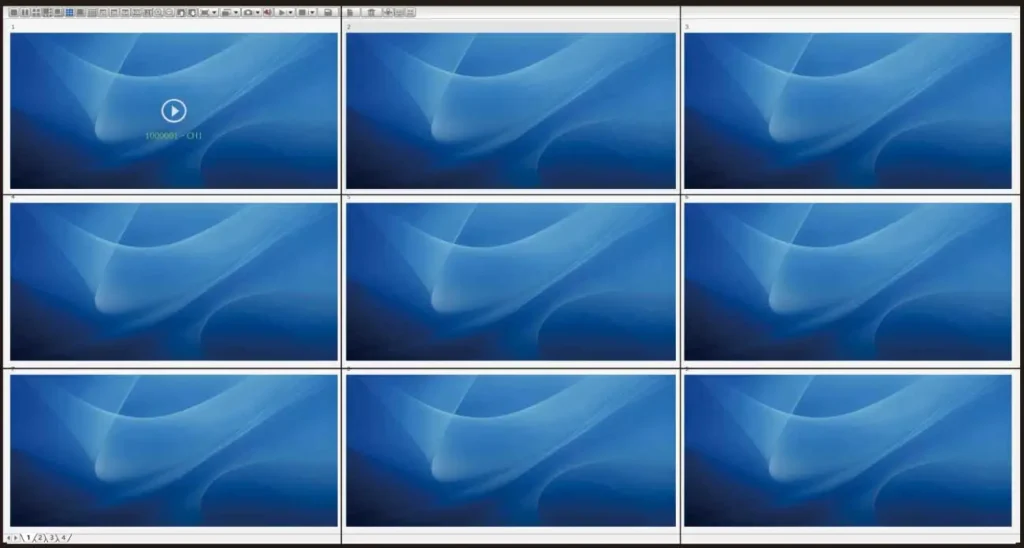Open the dropdown arrow beside the play icon
Screen dimensions: 1024x548
point(291,12)
